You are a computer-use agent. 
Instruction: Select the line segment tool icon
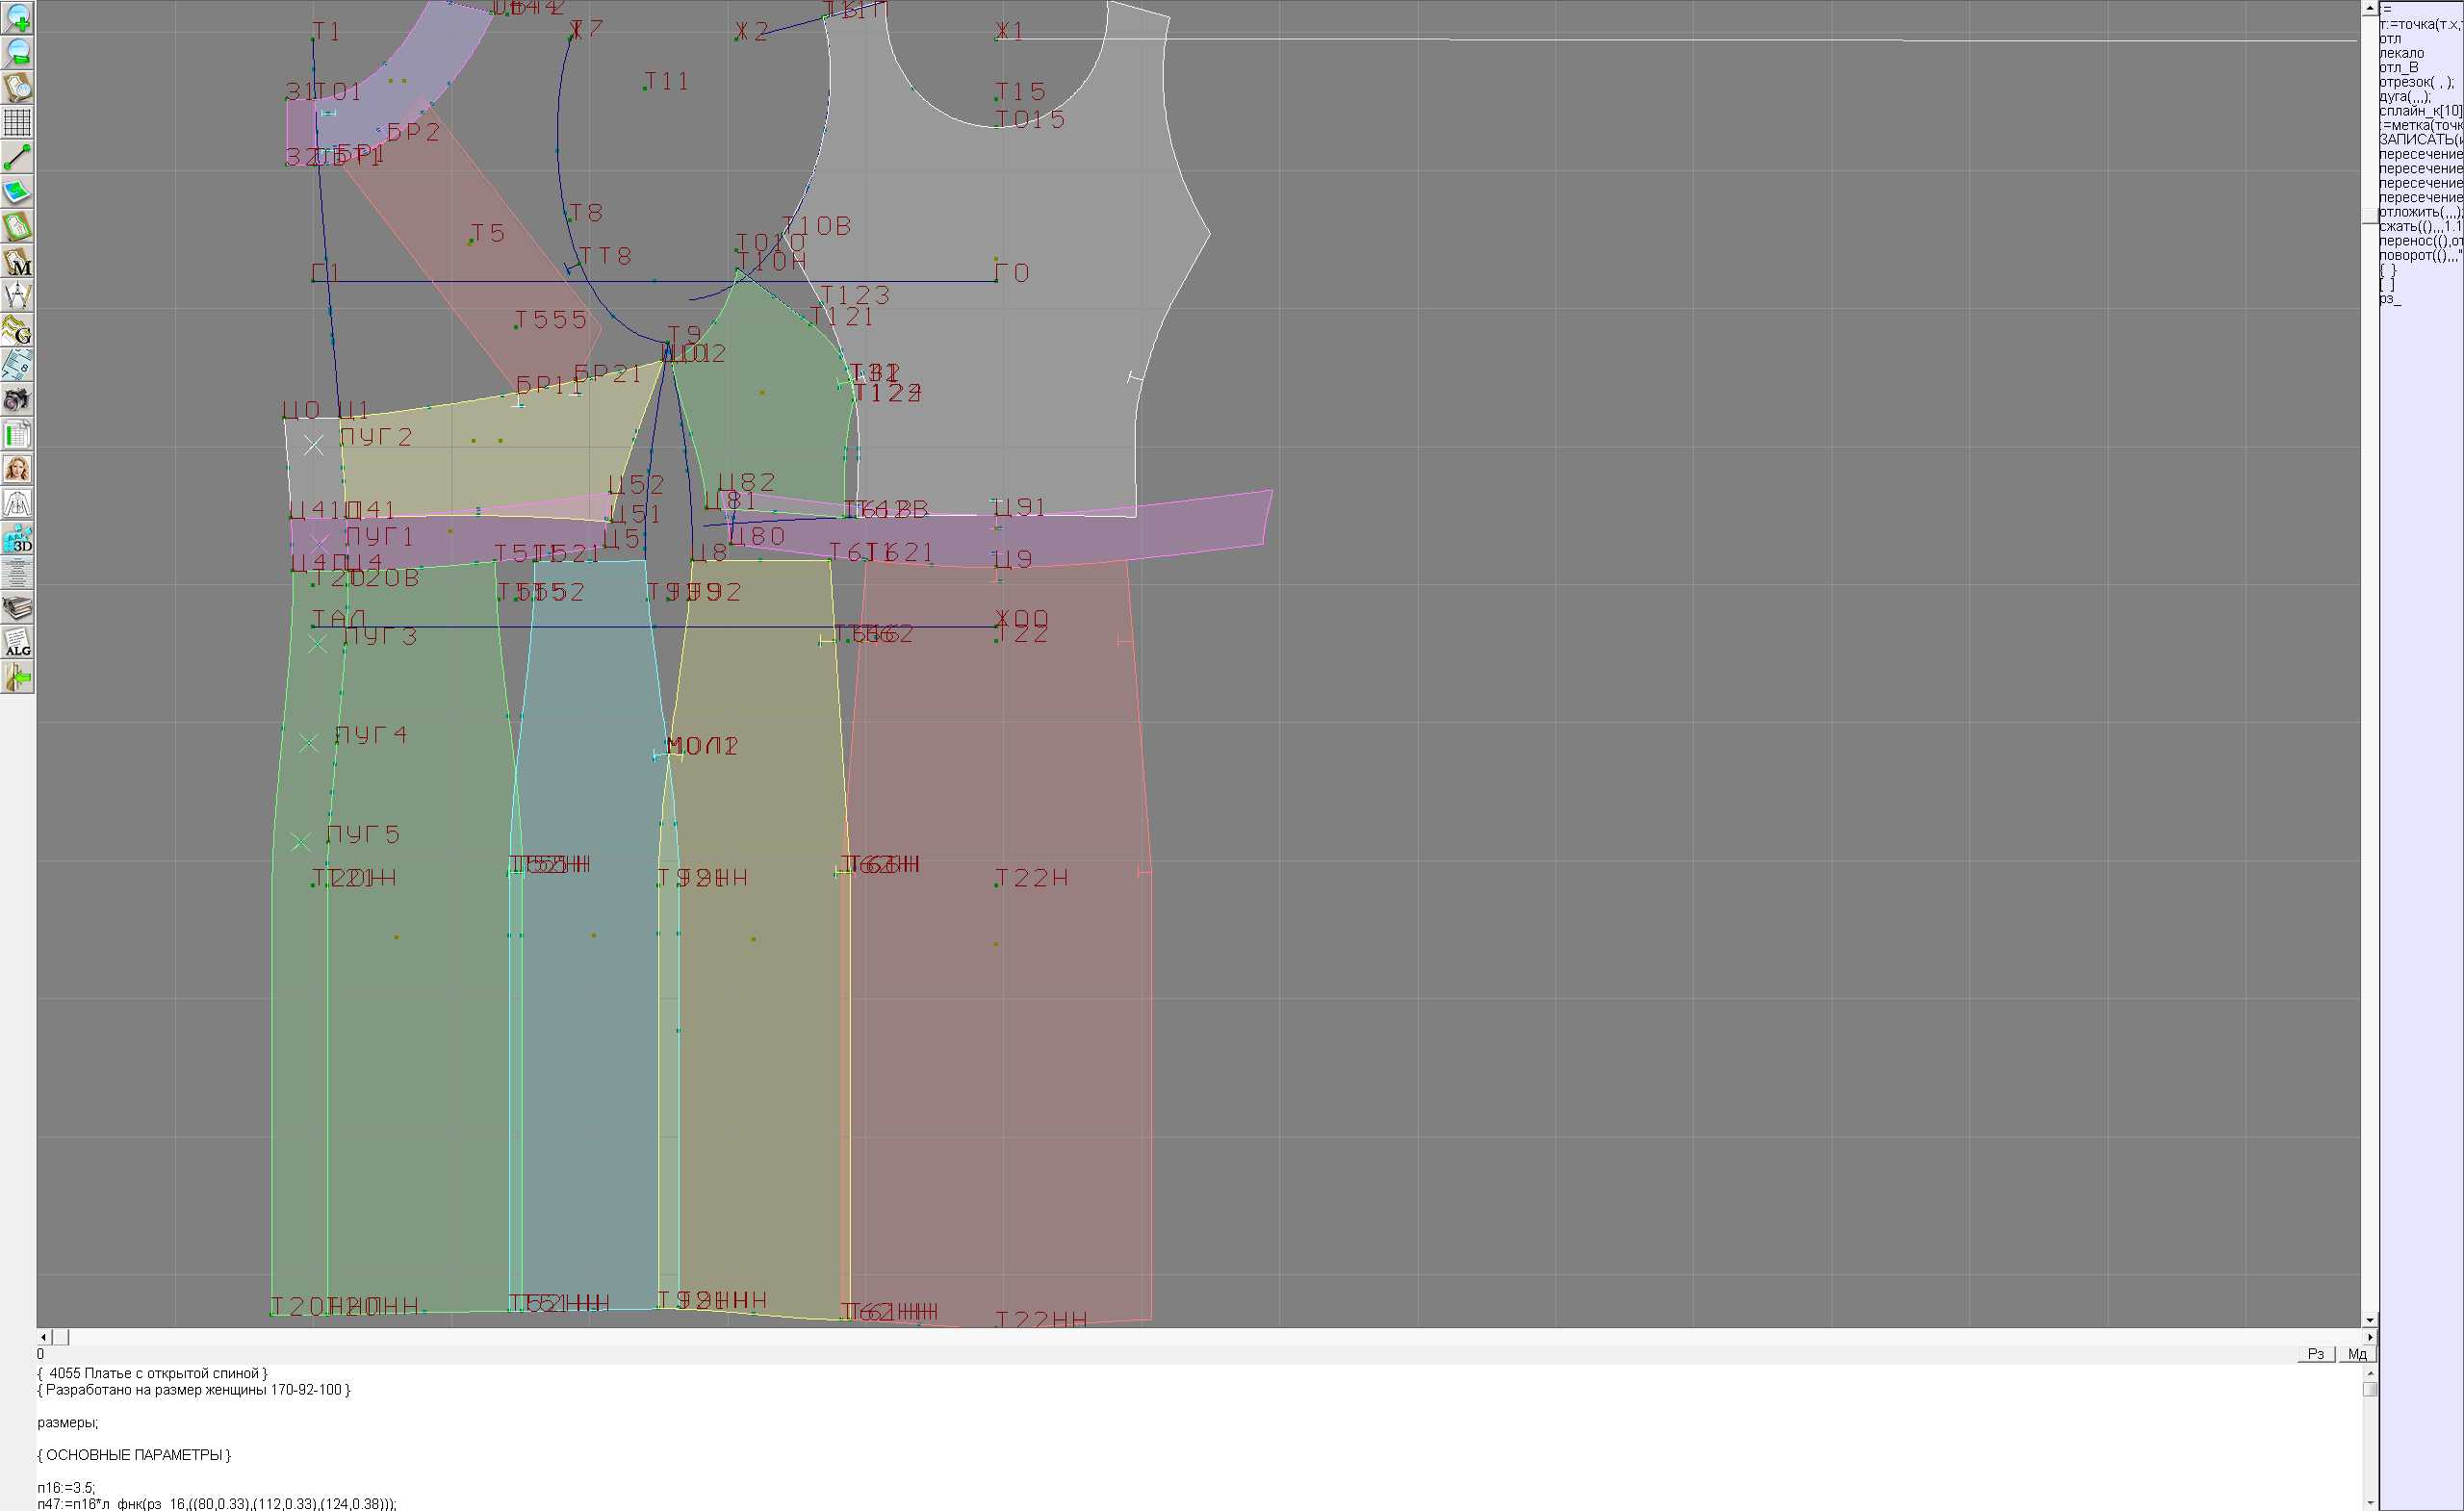(17, 157)
